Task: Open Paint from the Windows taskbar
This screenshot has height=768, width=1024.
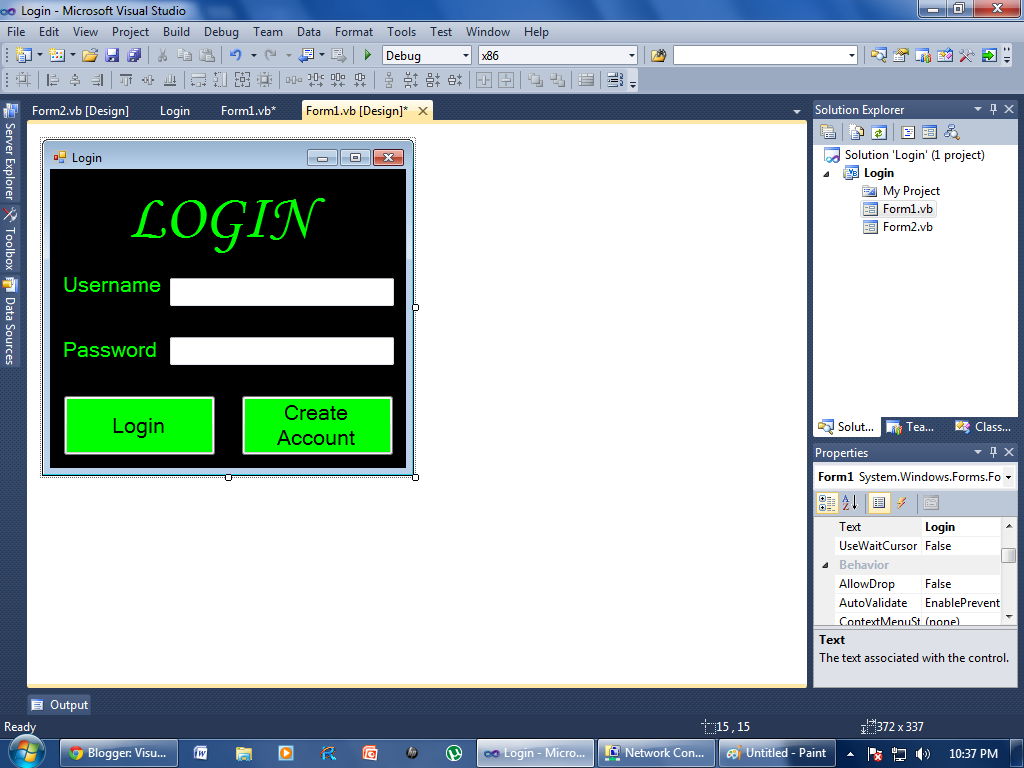Action: coord(777,752)
